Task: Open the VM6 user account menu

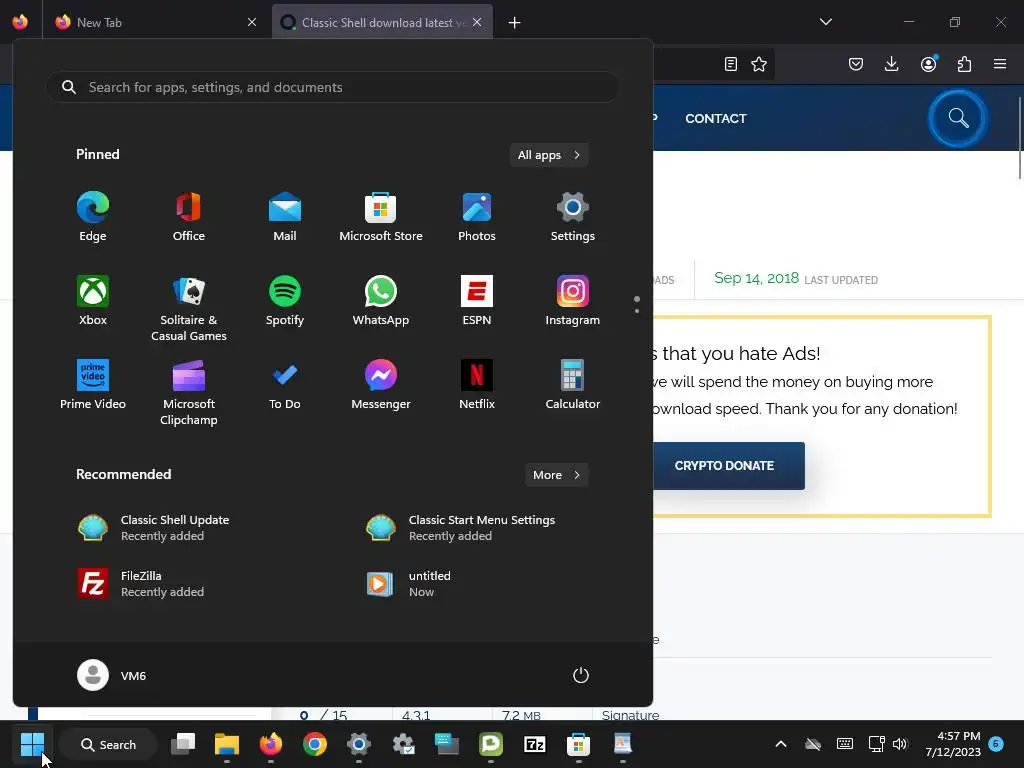Action: point(112,675)
